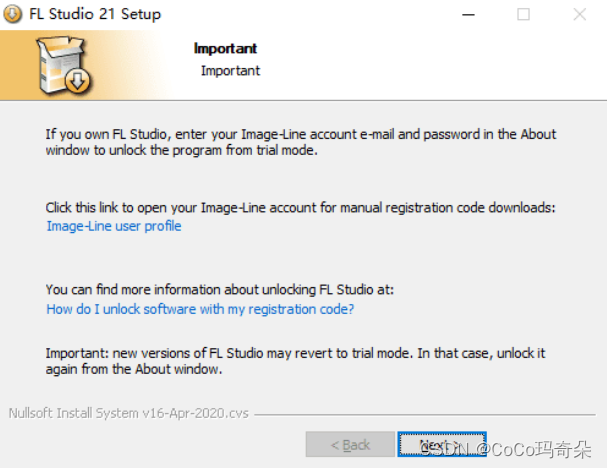607x468 pixels.
Task: Click the CSDN watermark text
Action: tap(506, 450)
